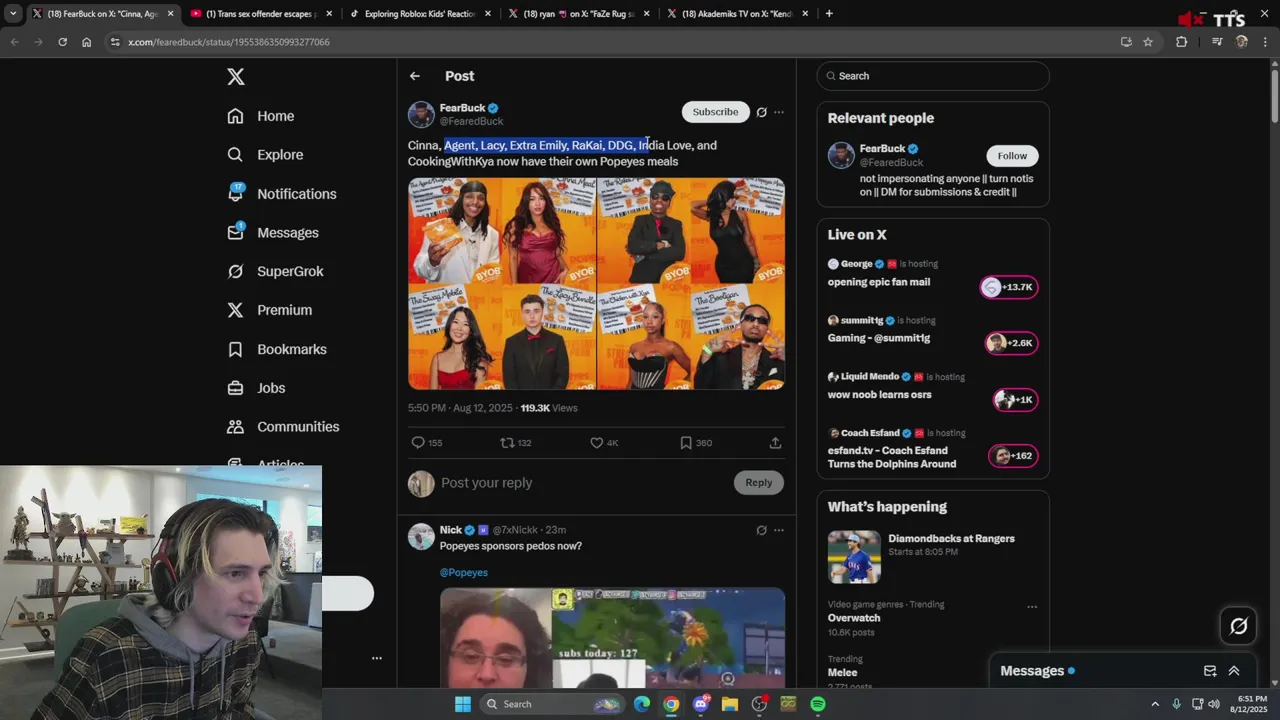1280x720 pixels.
Task: Open the Home icon in sidebar
Action: tap(235, 116)
